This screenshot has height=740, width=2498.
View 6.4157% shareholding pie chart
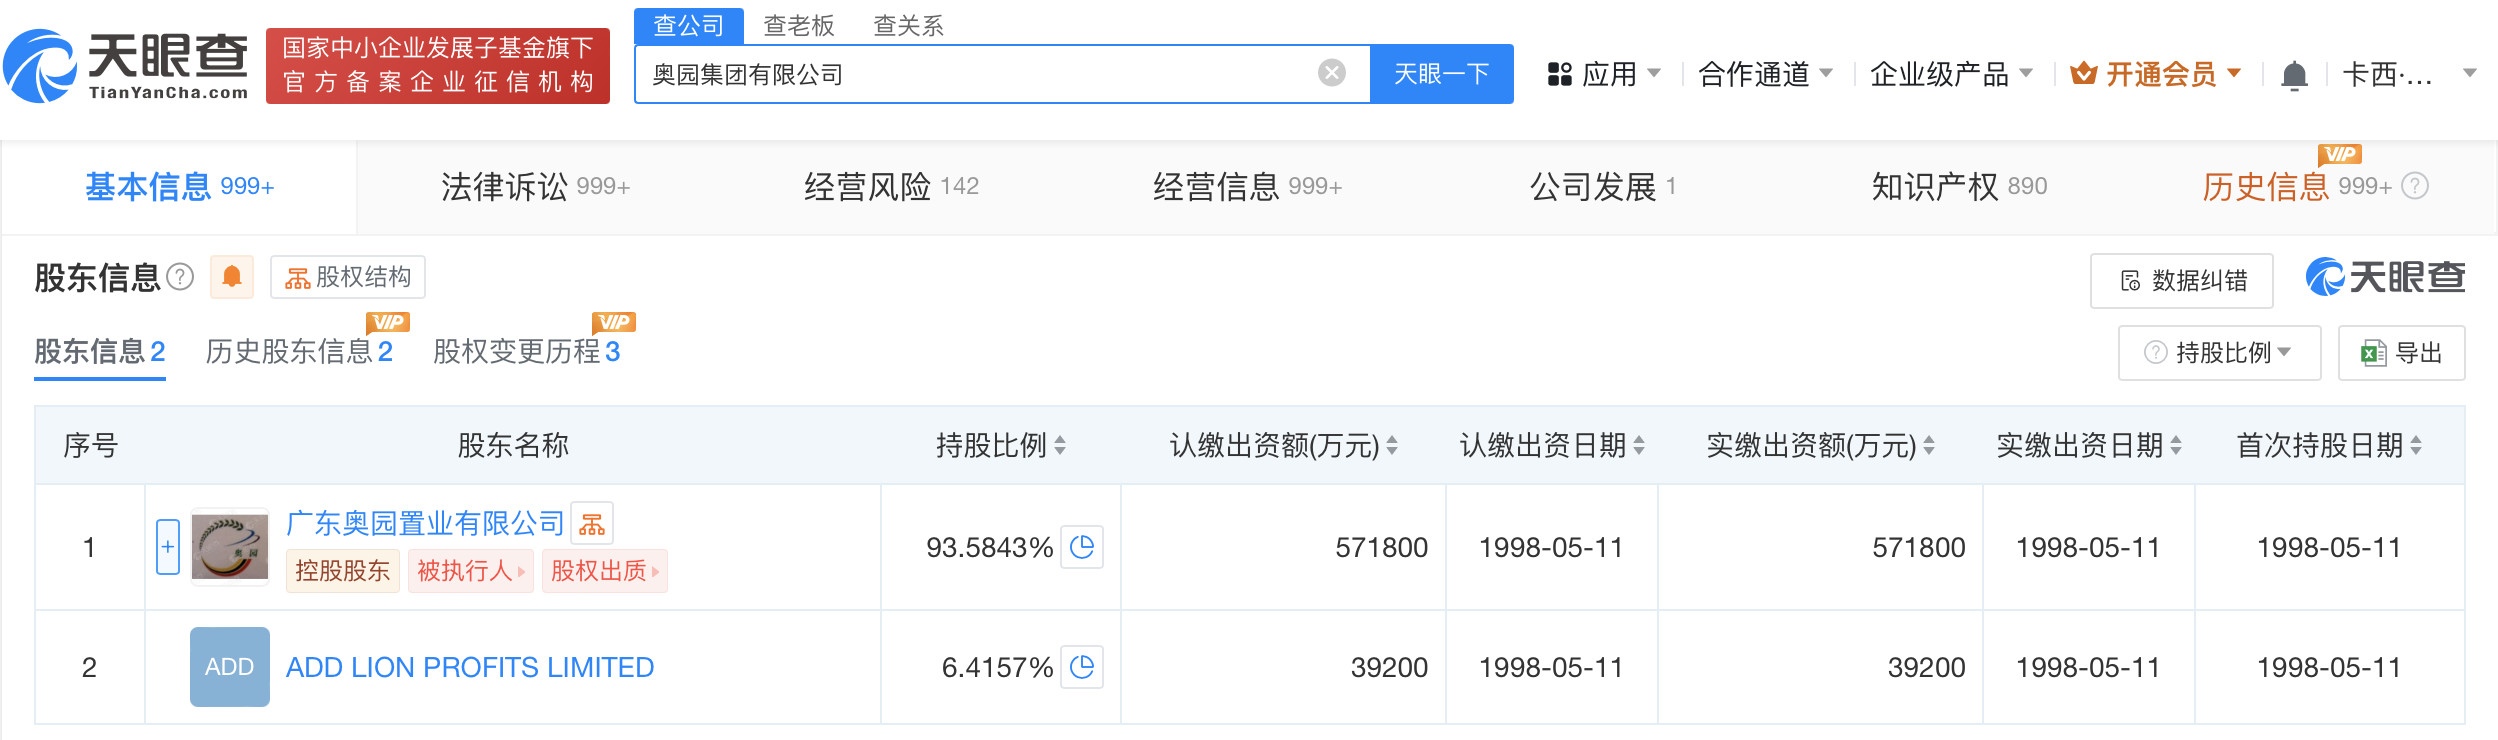pyautogui.click(x=1082, y=667)
